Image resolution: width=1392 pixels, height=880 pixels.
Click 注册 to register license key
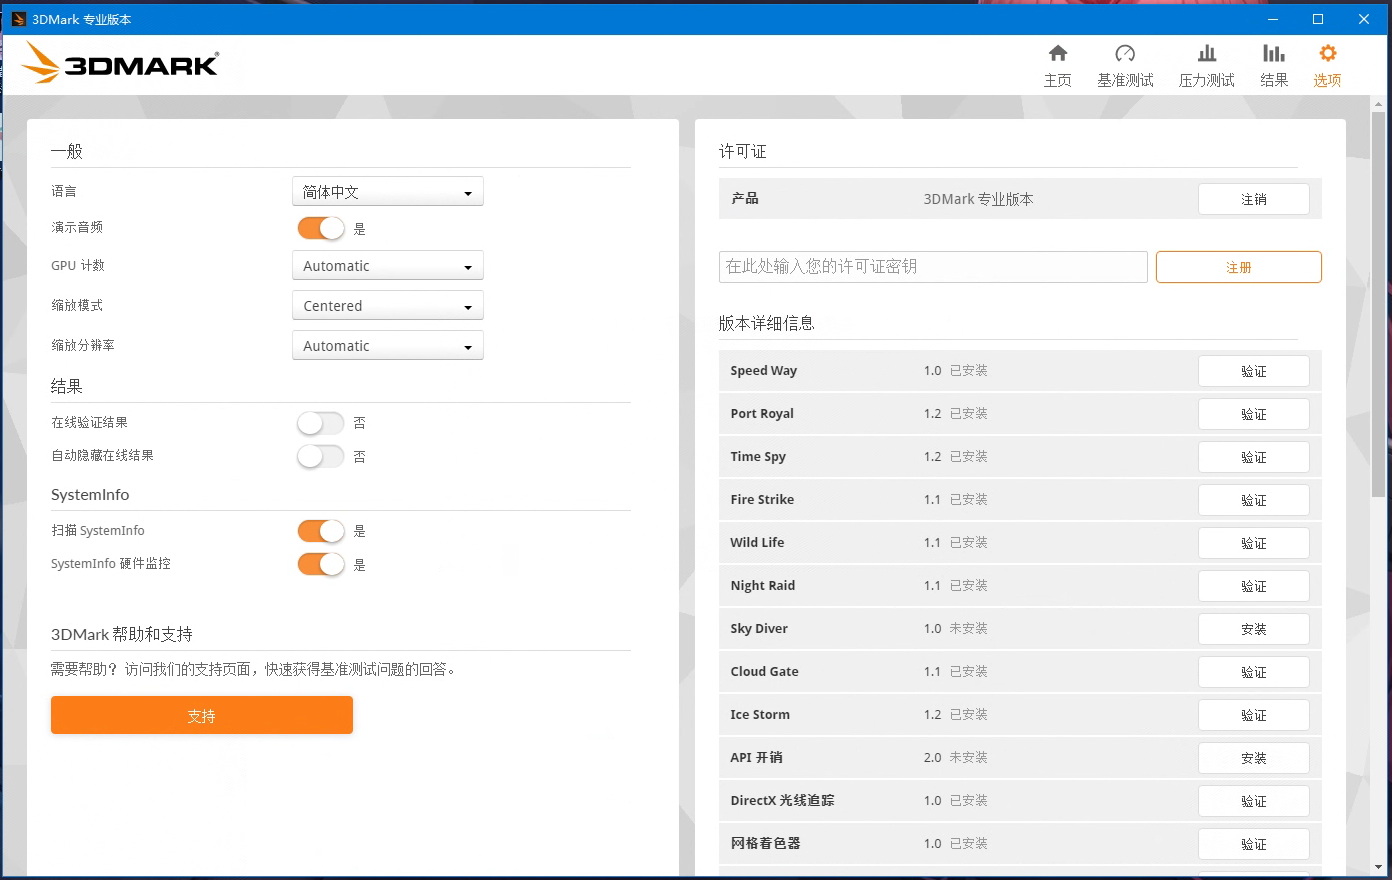click(1238, 267)
